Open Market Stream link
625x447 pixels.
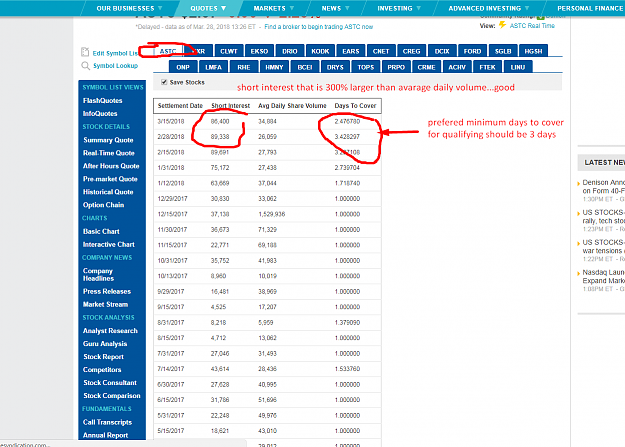point(106,304)
